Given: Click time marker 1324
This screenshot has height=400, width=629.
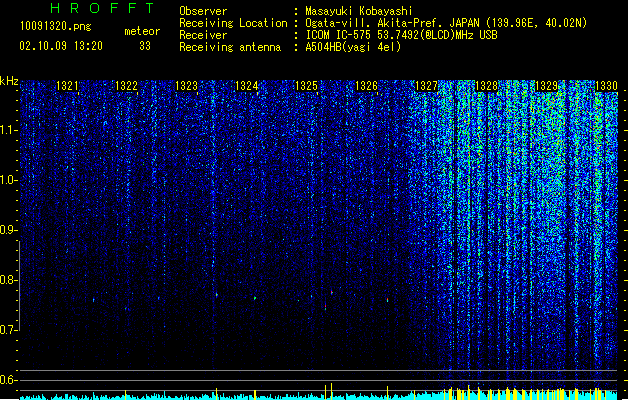Looking at the screenshot, I should 246,86.
